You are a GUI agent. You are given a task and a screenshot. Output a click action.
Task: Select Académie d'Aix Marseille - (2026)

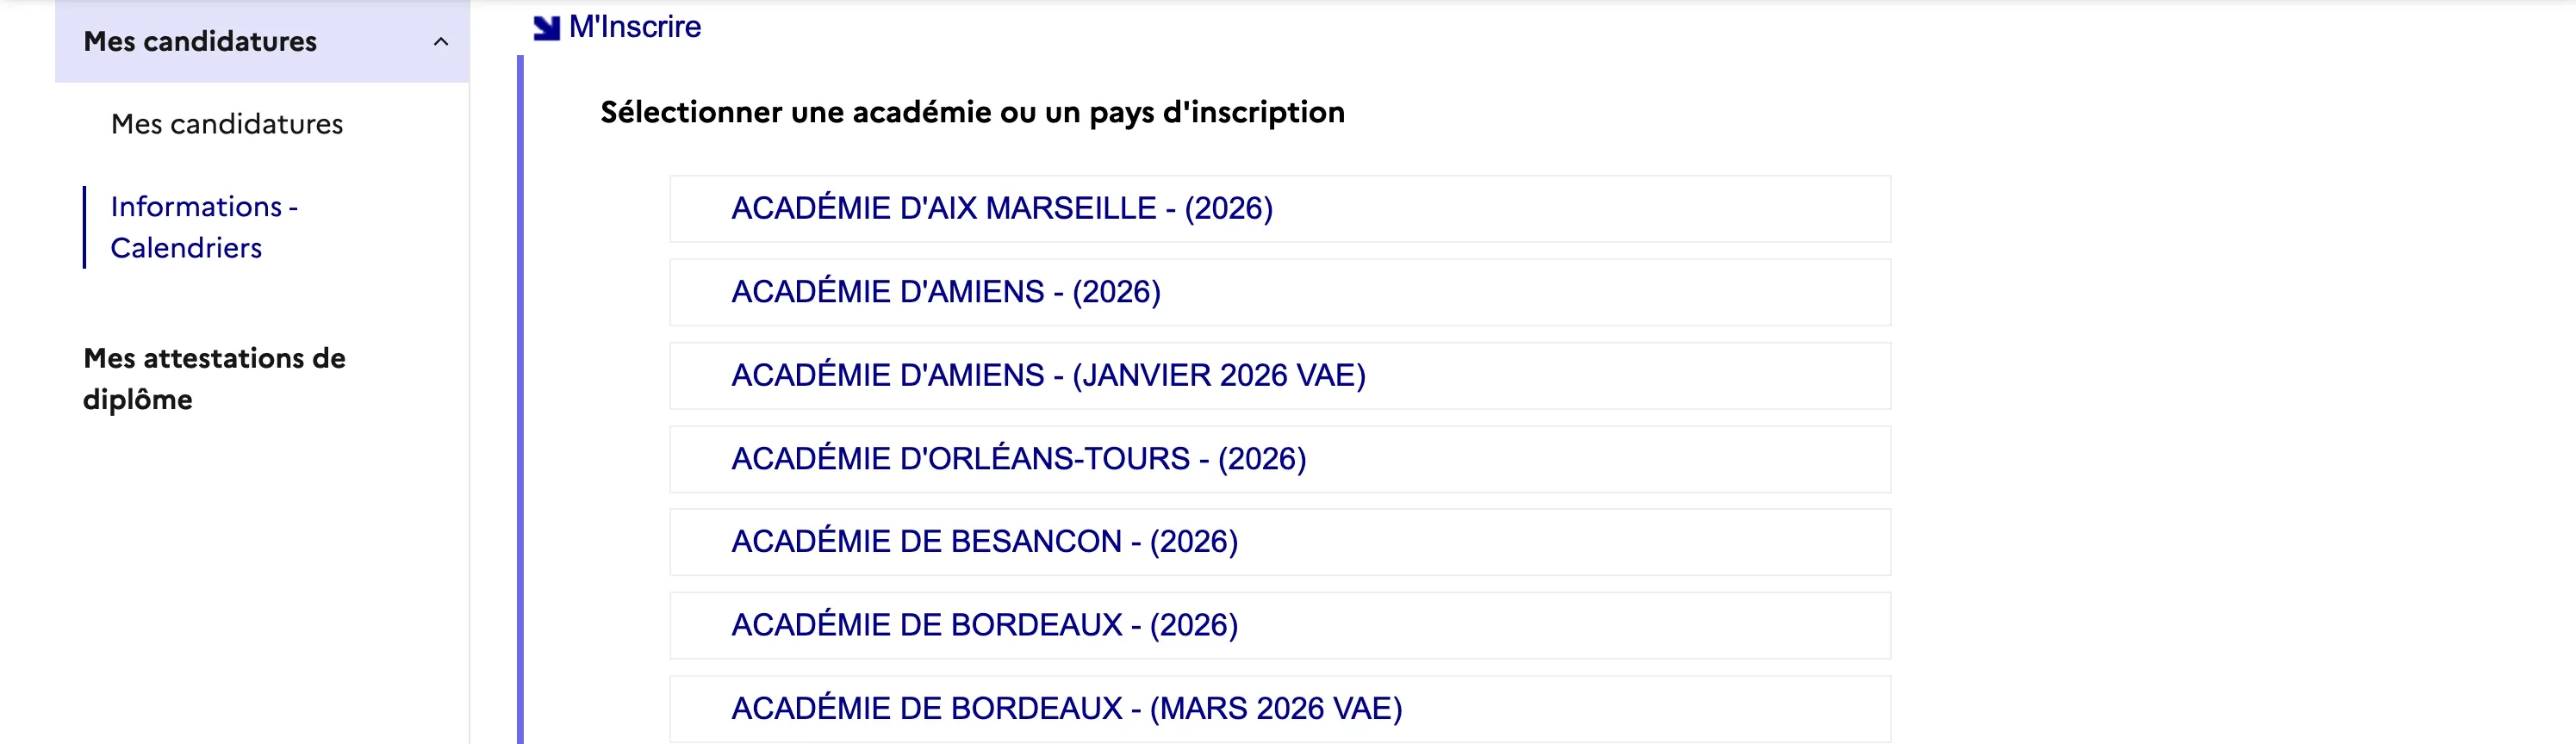click(1002, 208)
